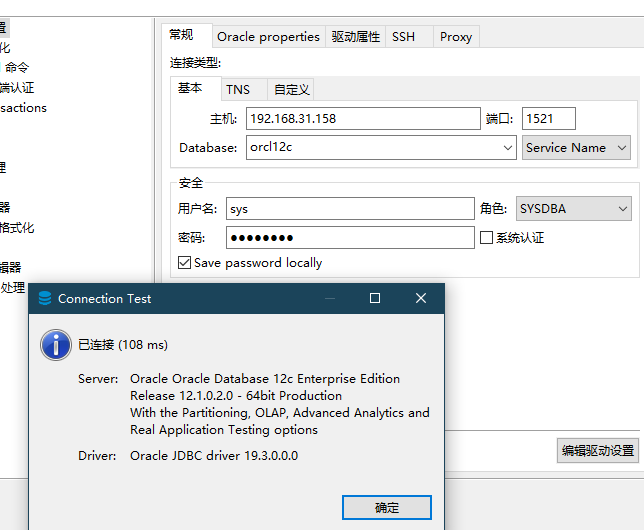Click the 端口 port field showing 1521
This screenshot has height=530, width=644.
click(x=548, y=118)
